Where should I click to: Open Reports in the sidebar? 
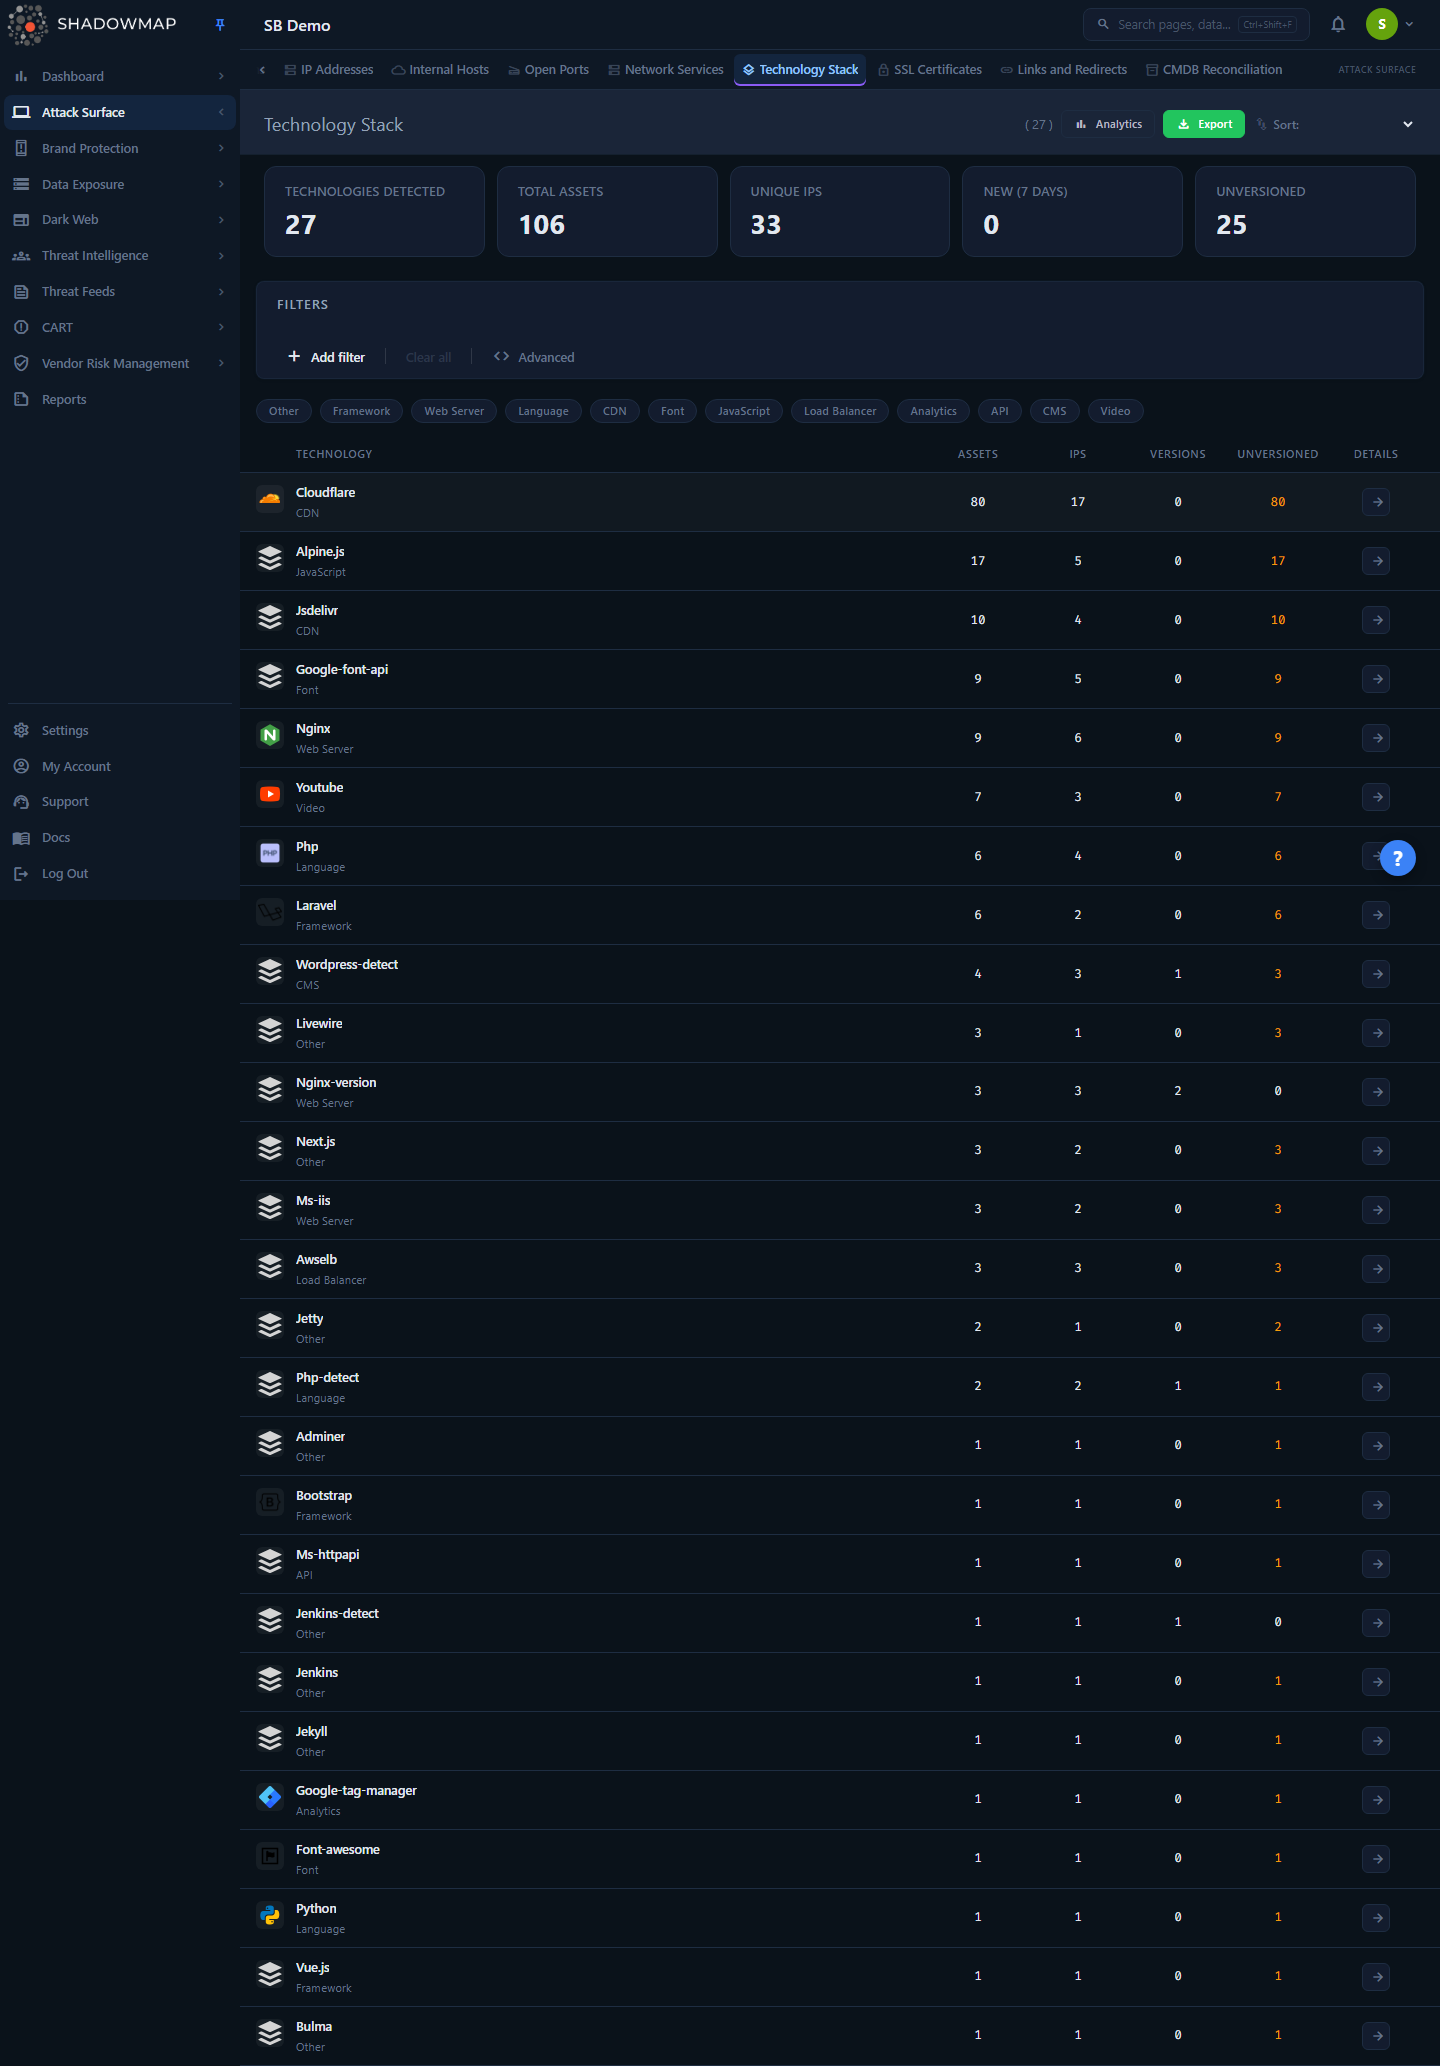[x=64, y=400]
